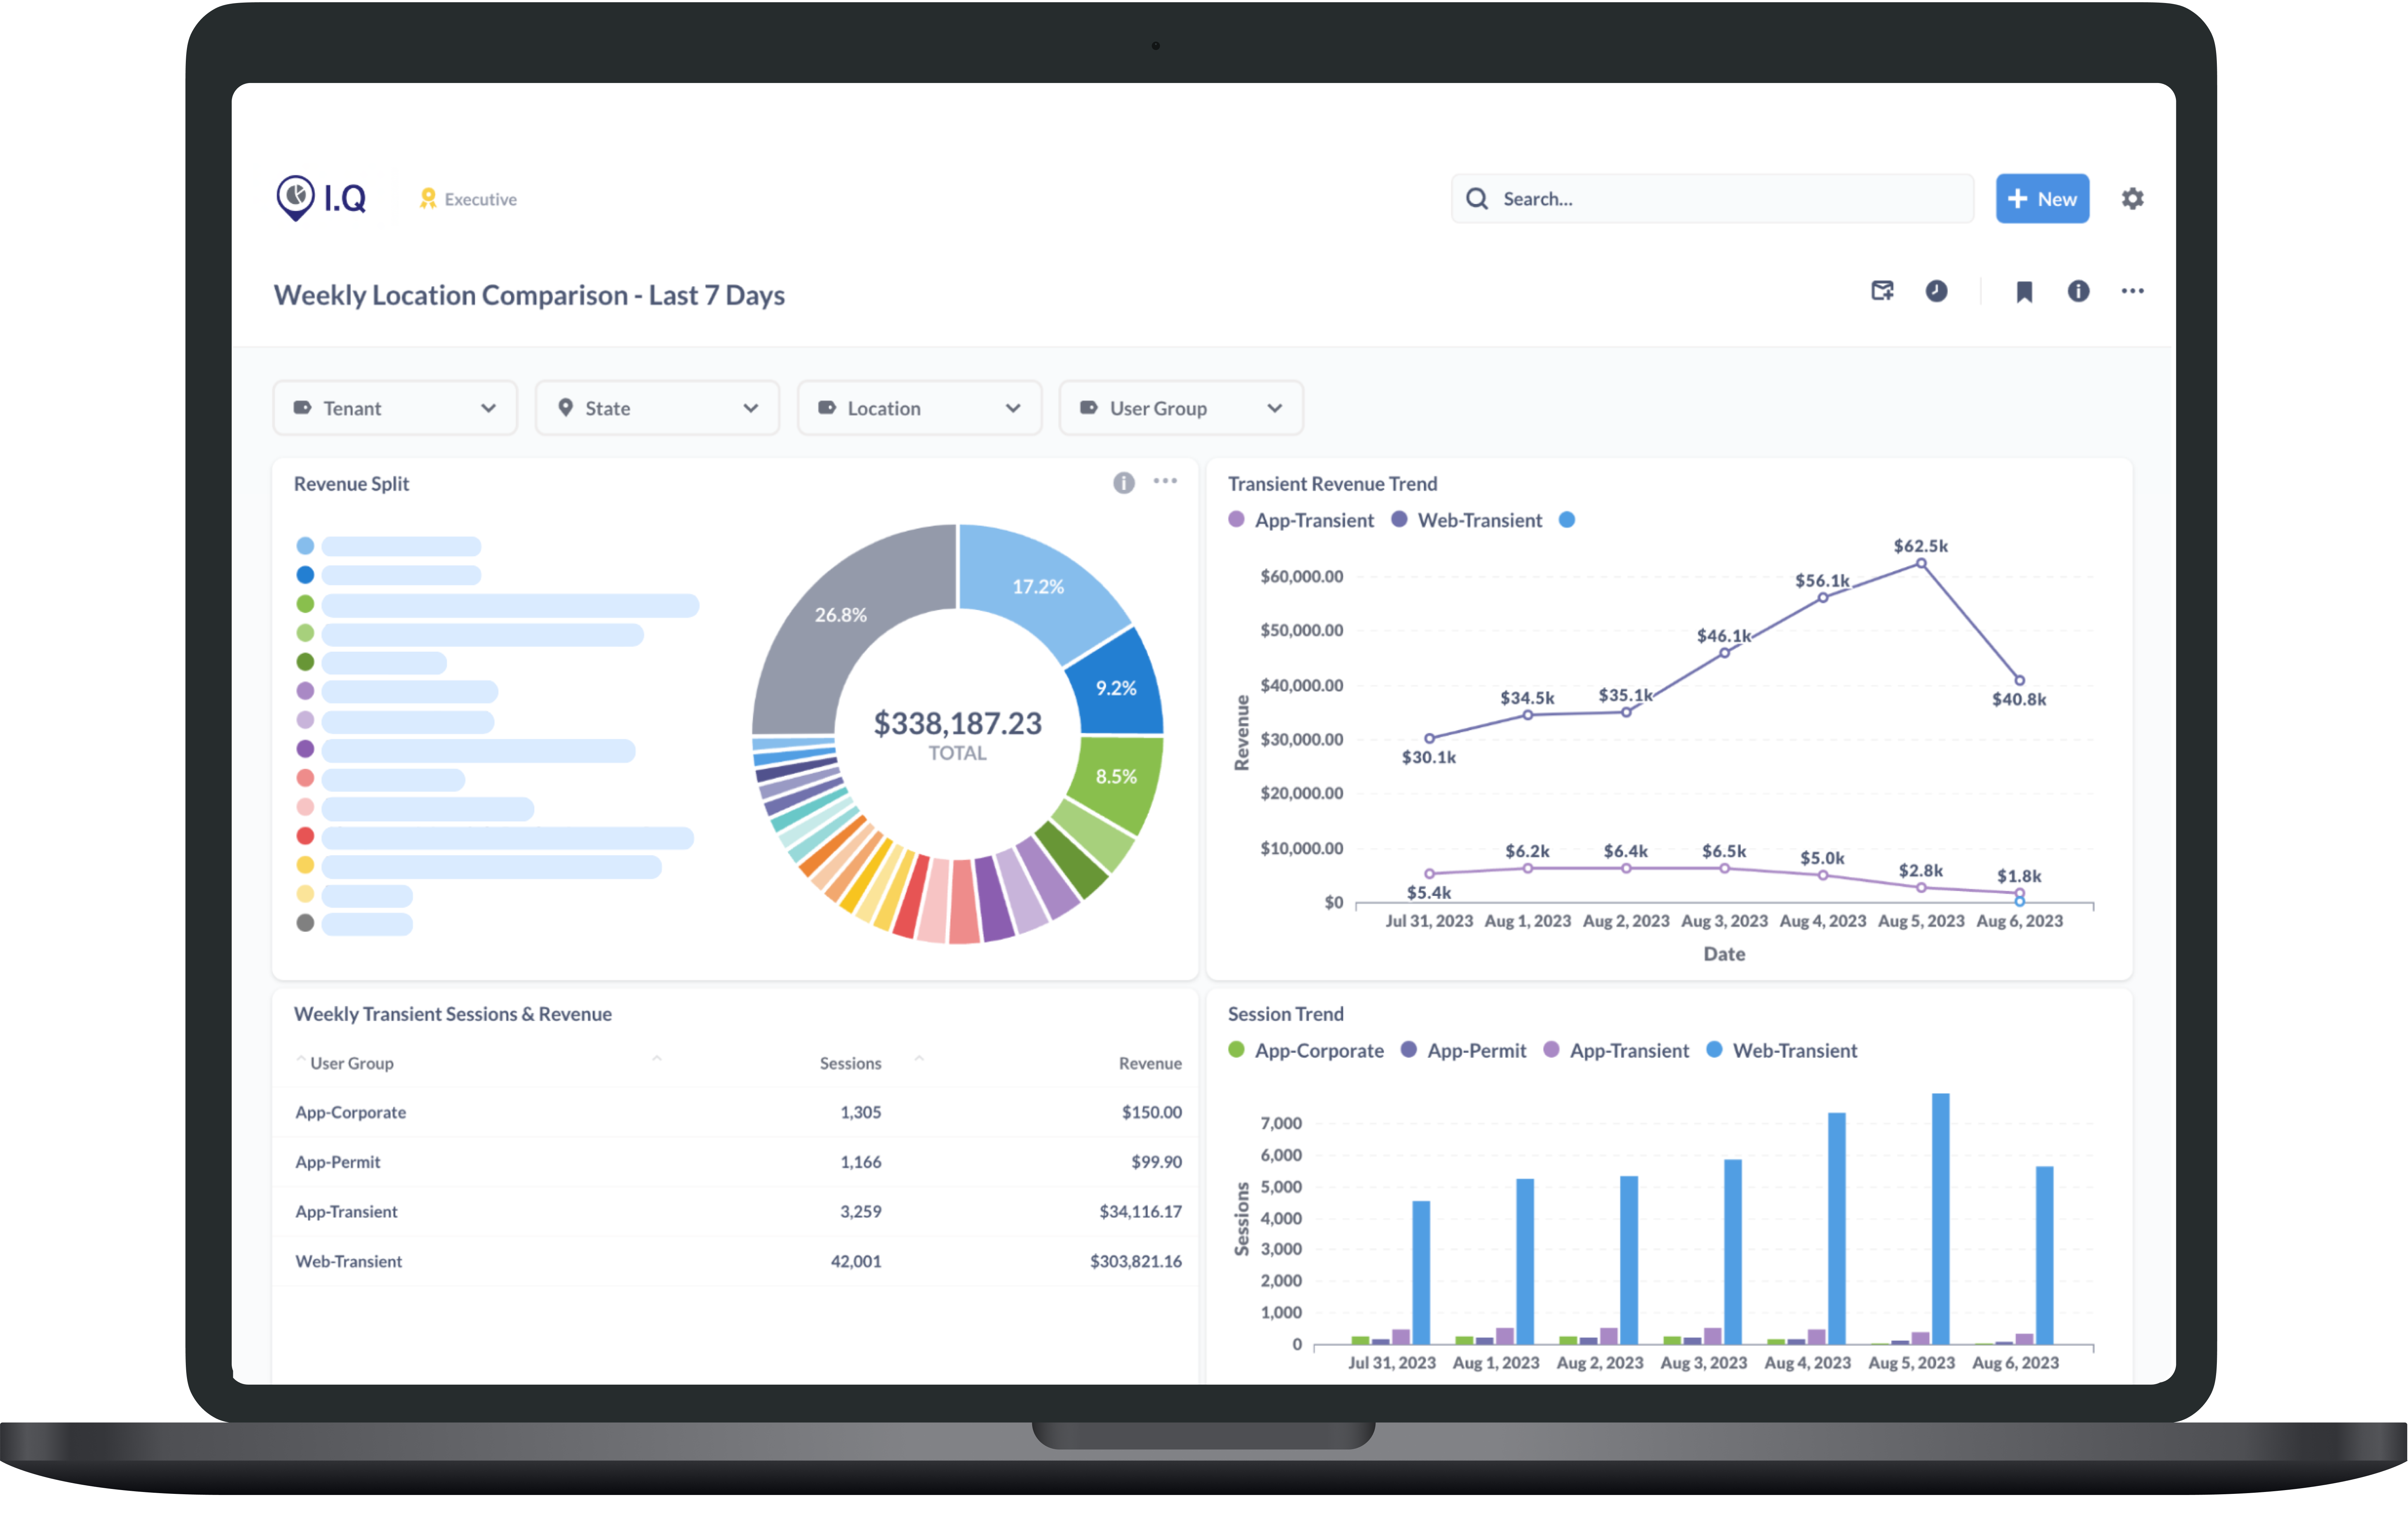
Task: Click the gray Revenue Split legend dot at bottom
Action: point(305,923)
